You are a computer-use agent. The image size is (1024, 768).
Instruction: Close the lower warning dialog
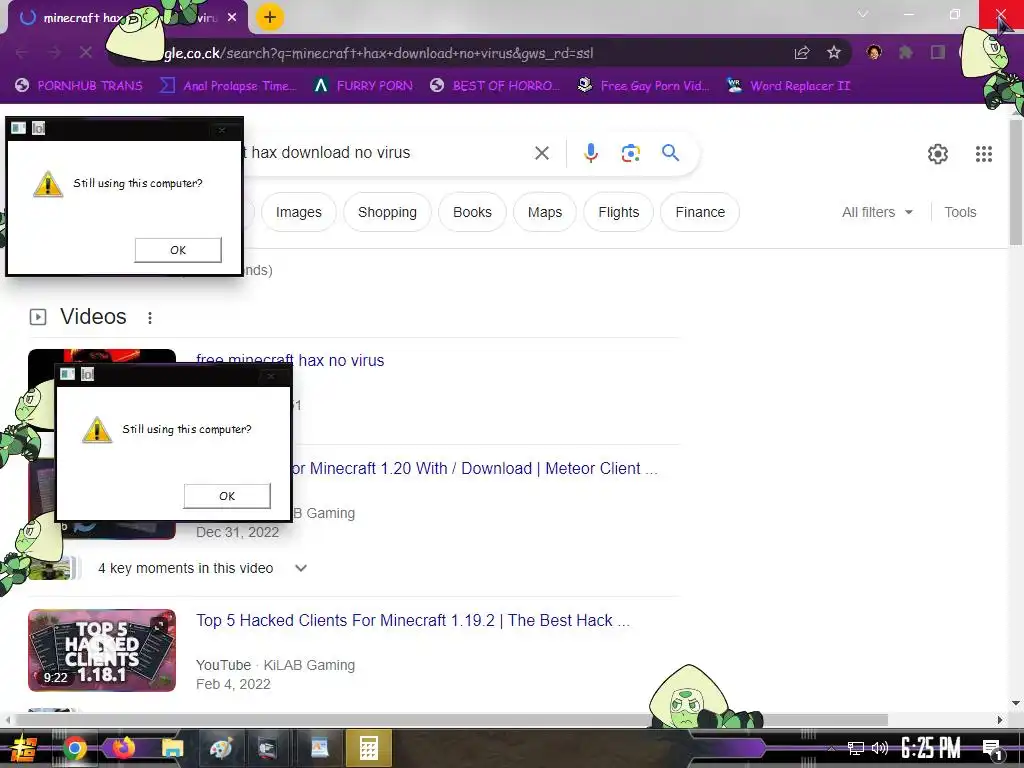tap(271, 376)
